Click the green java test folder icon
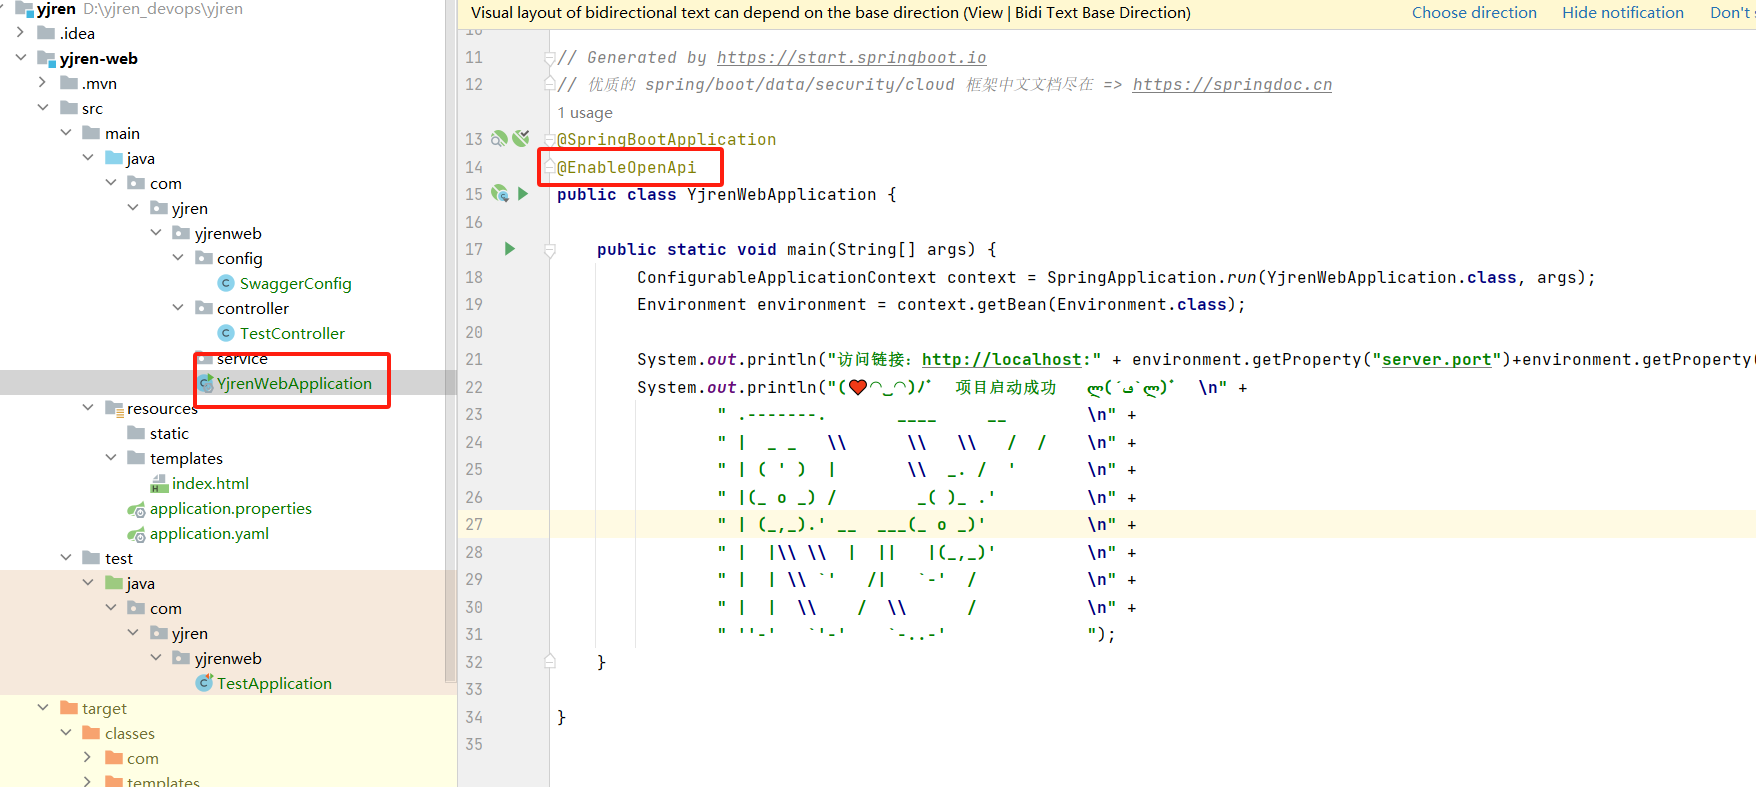The image size is (1756, 787). point(114,583)
